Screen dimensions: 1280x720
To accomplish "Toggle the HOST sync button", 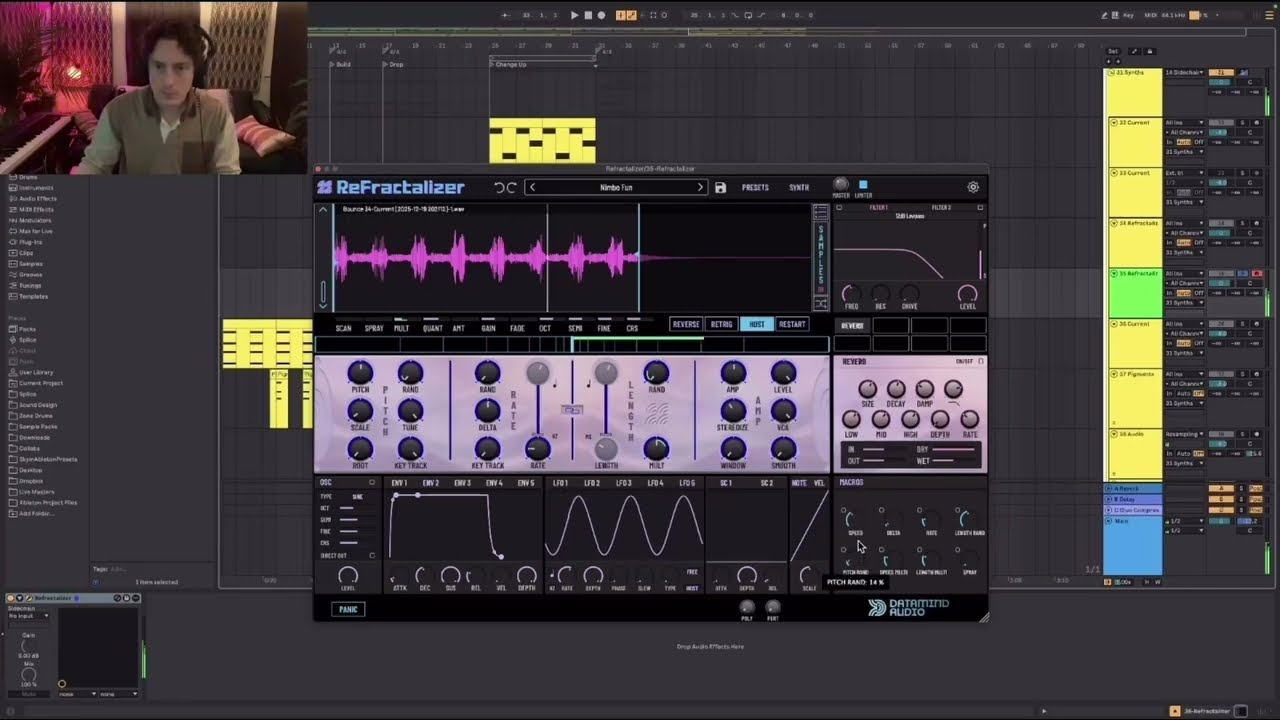I will point(757,324).
